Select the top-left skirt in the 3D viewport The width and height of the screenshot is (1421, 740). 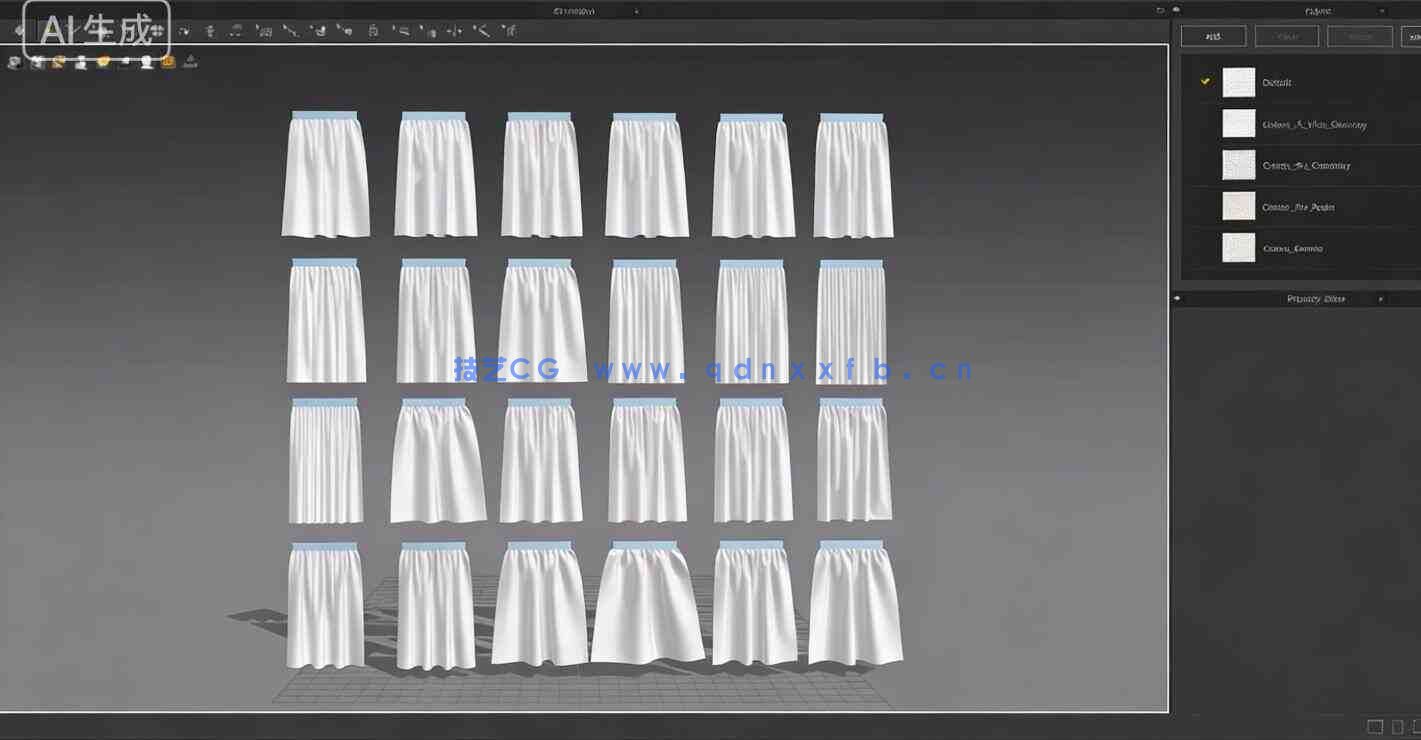[325, 175]
